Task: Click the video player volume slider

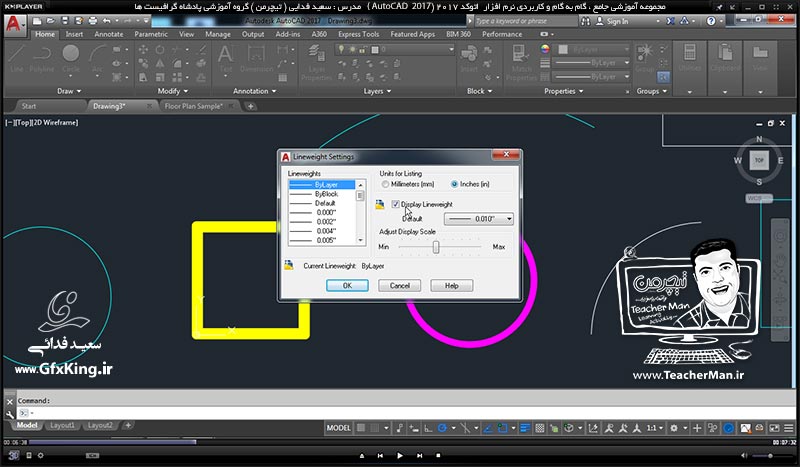Action: 769,455
